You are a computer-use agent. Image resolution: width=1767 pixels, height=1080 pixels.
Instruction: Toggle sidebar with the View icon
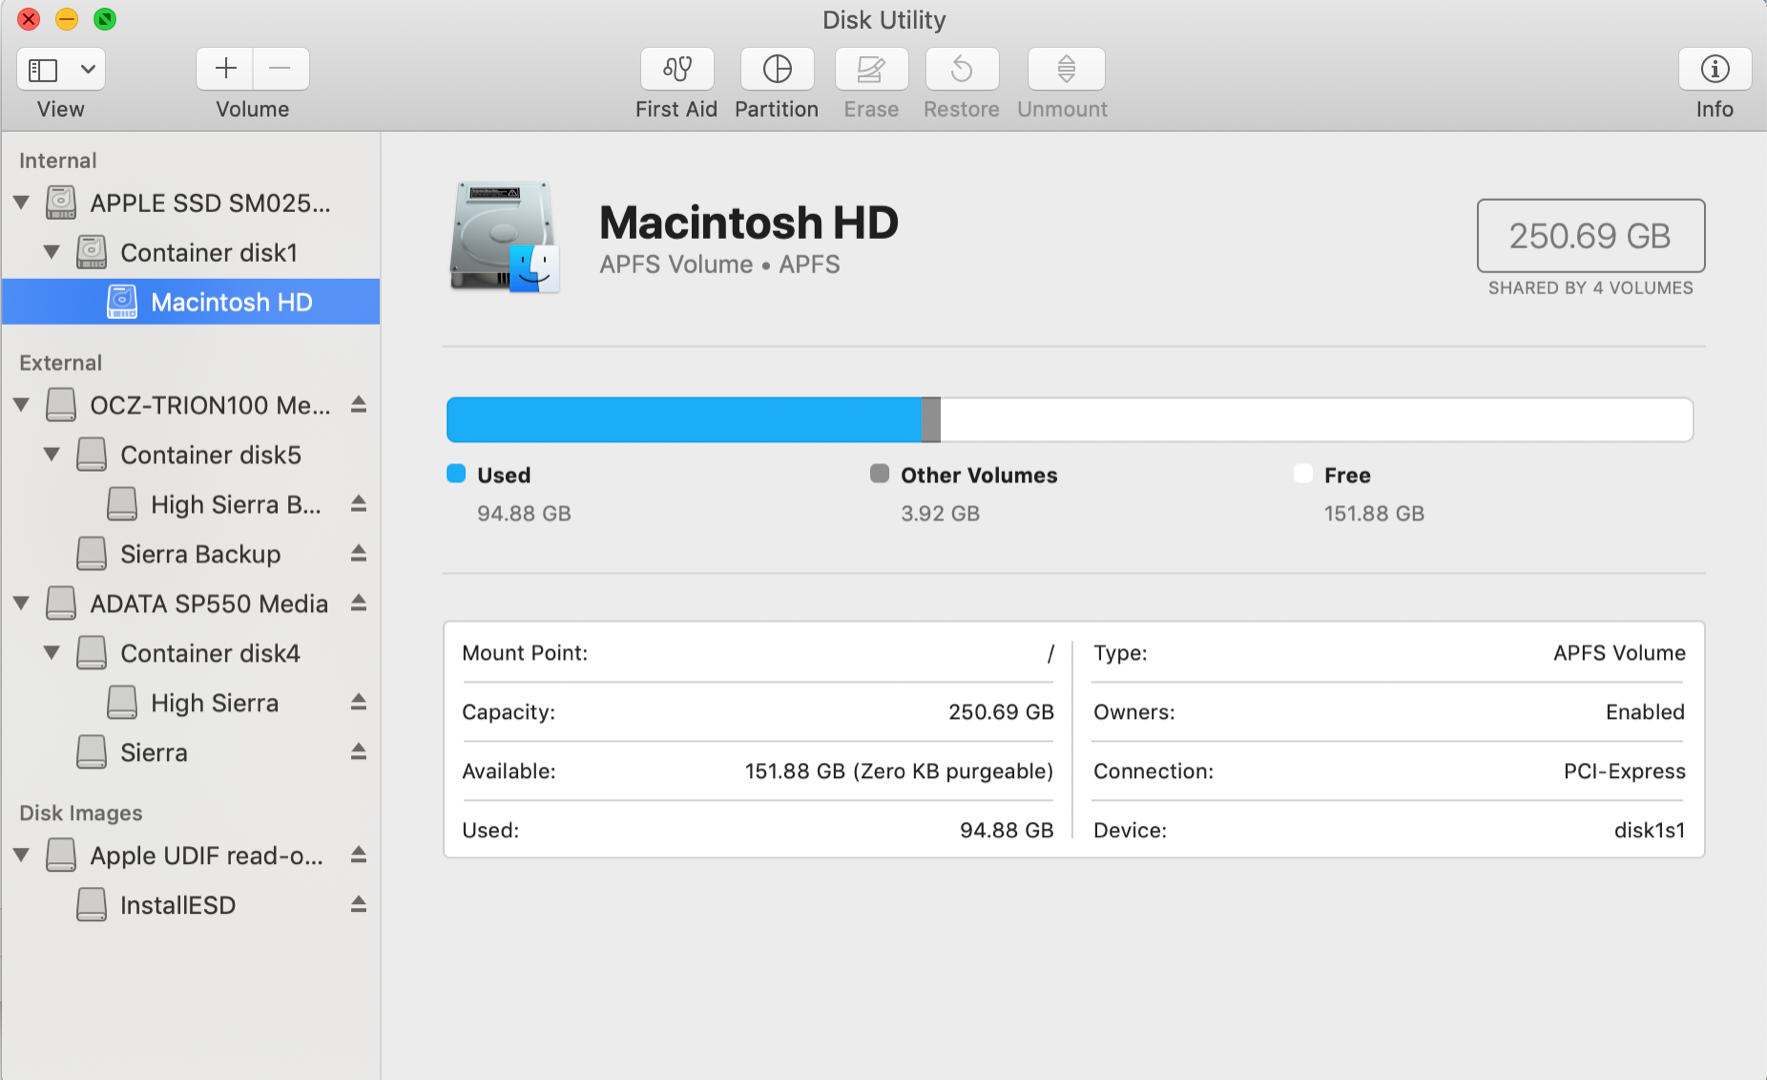[x=43, y=70]
